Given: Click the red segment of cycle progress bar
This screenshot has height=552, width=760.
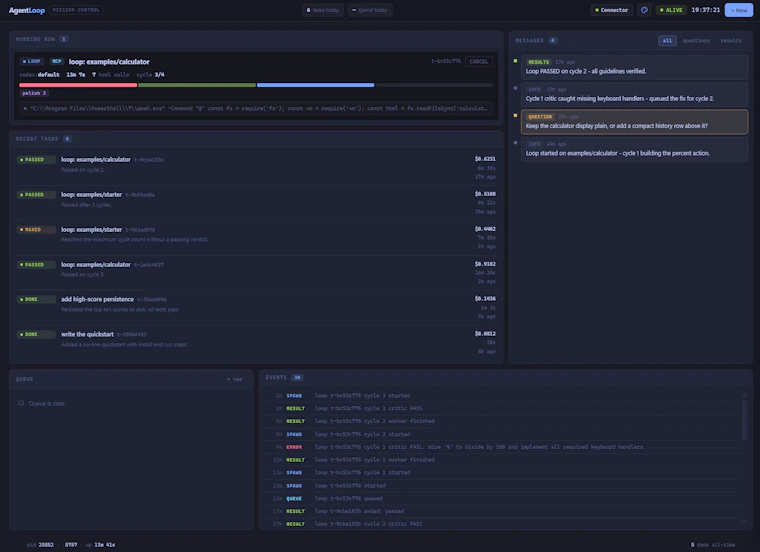Looking at the screenshot, I should (78, 85).
